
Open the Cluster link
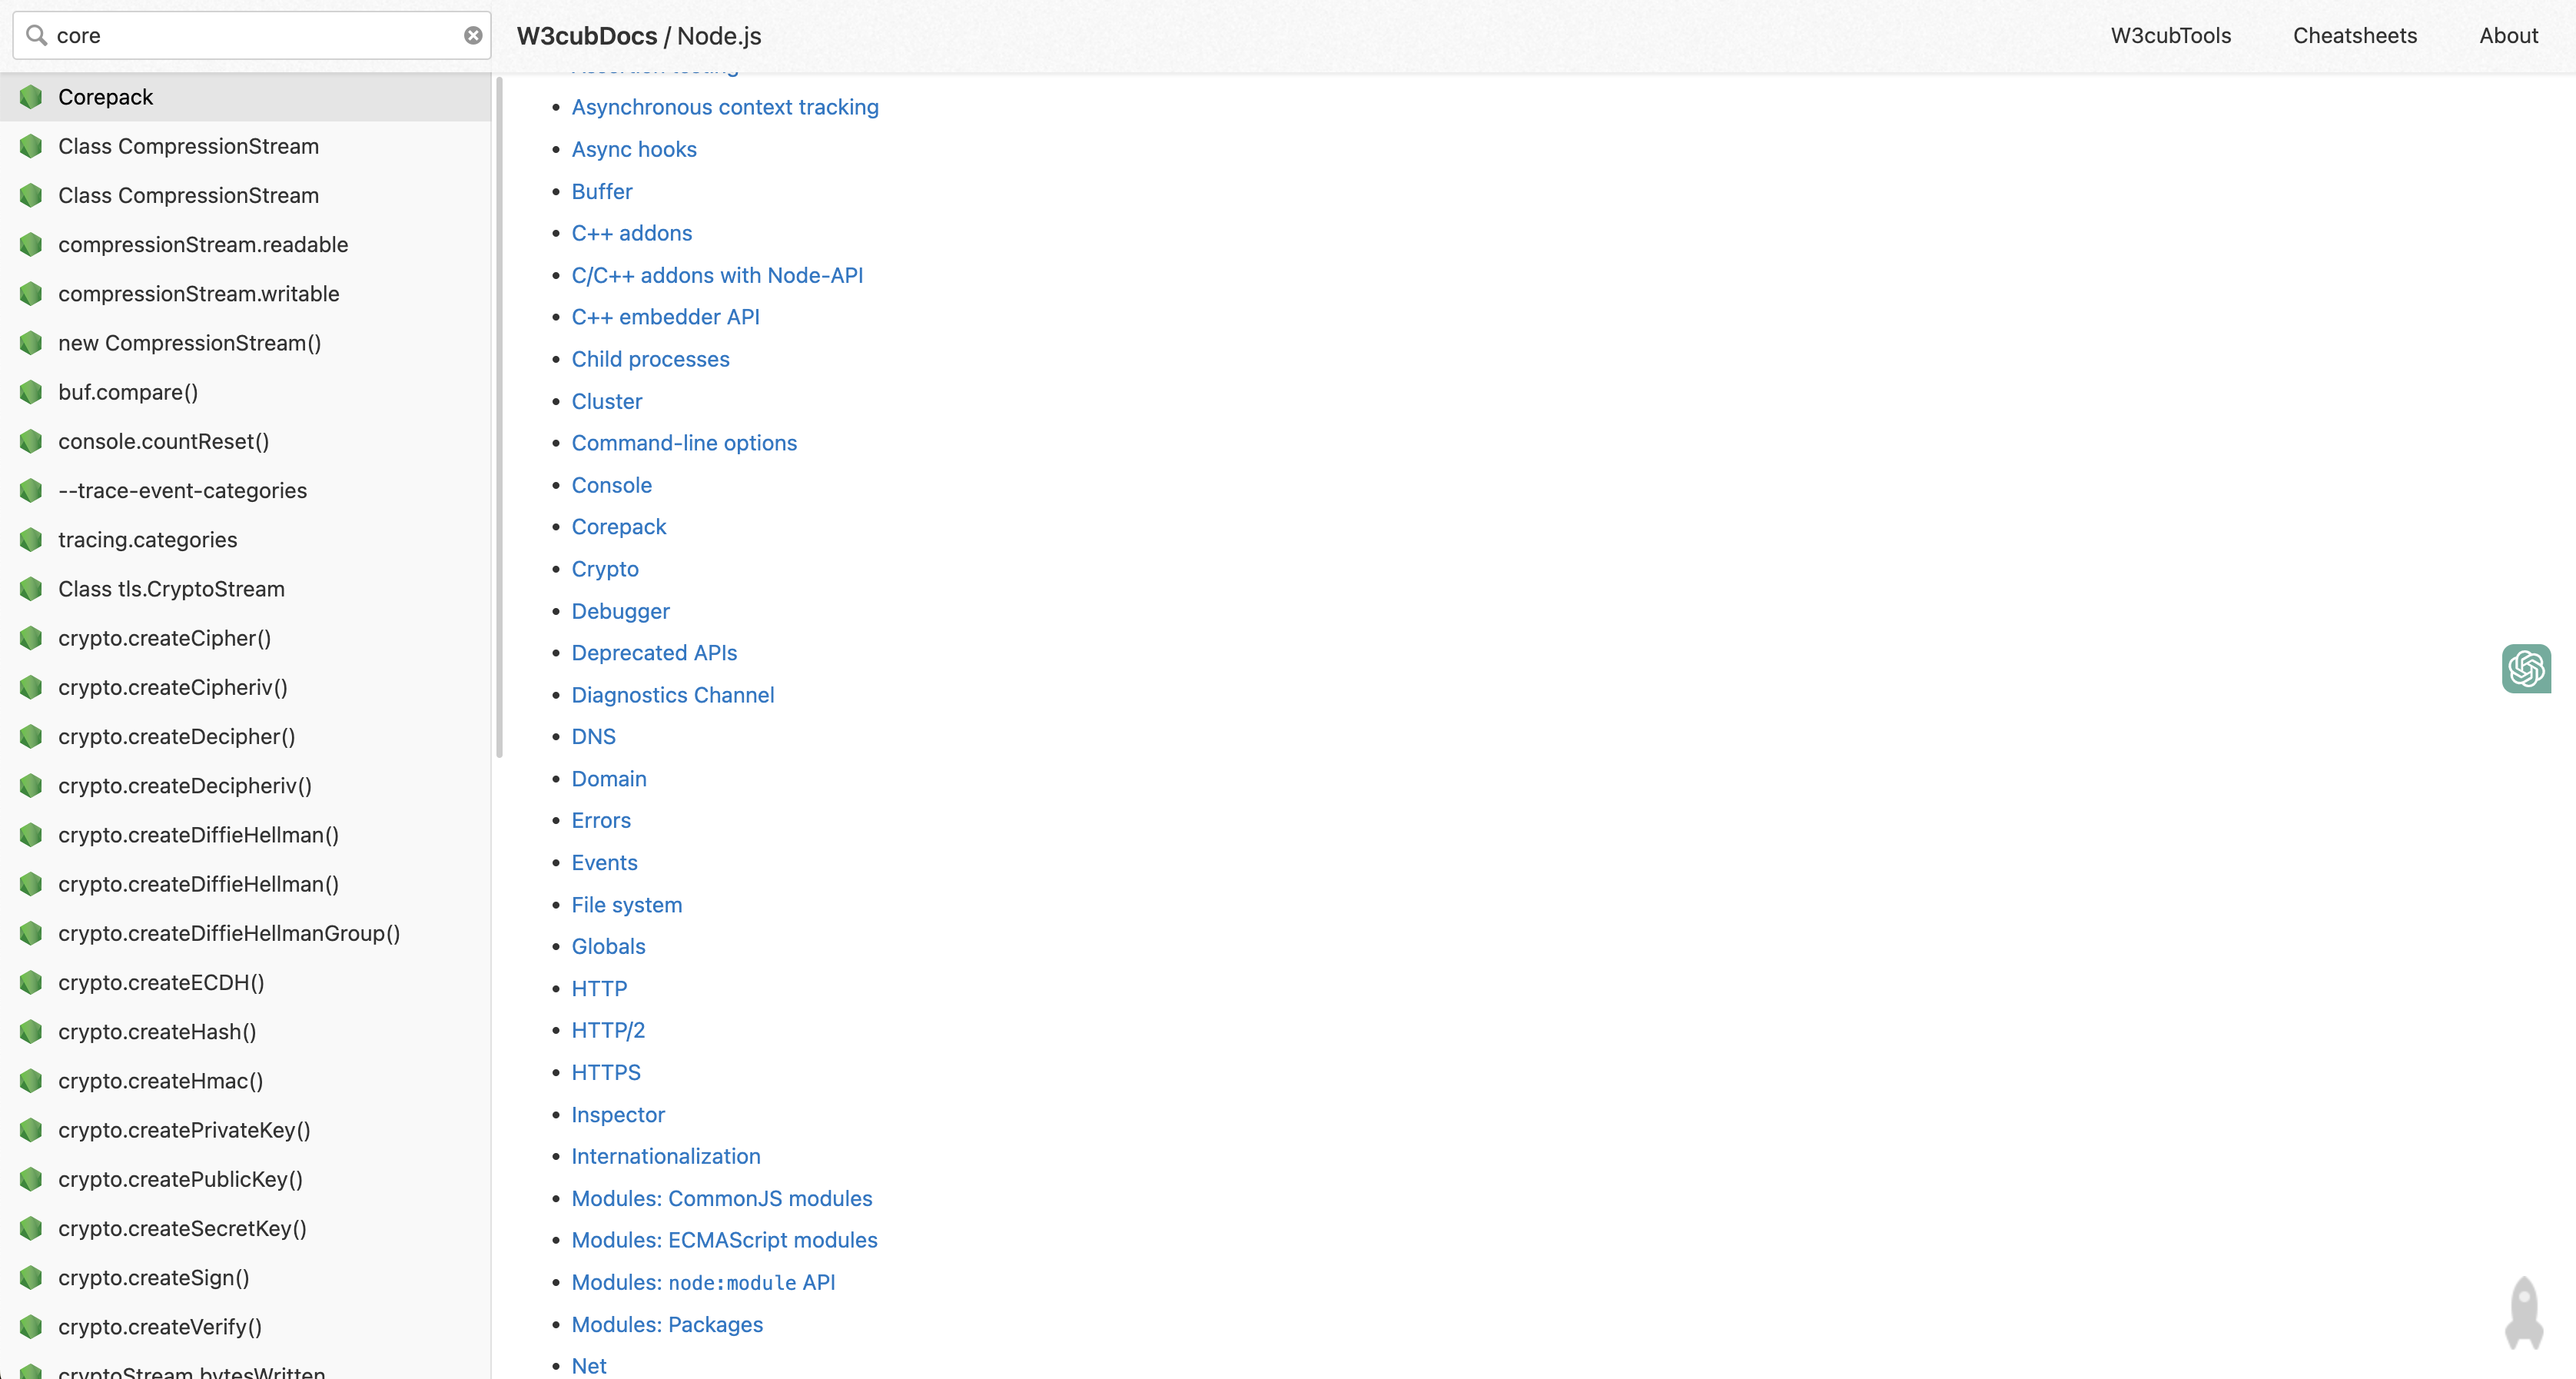[x=607, y=401]
